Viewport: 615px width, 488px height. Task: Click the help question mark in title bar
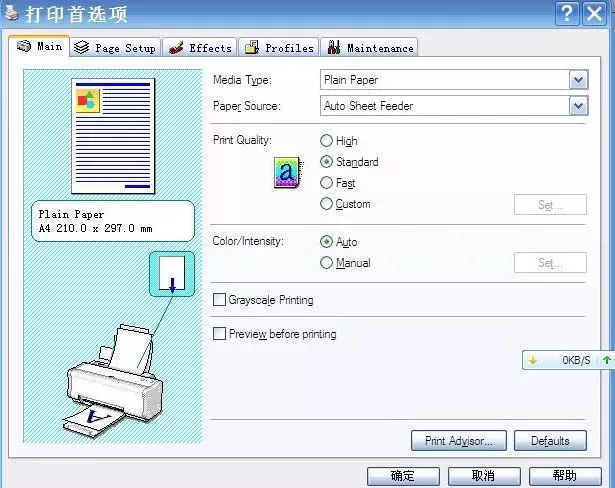pos(567,14)
